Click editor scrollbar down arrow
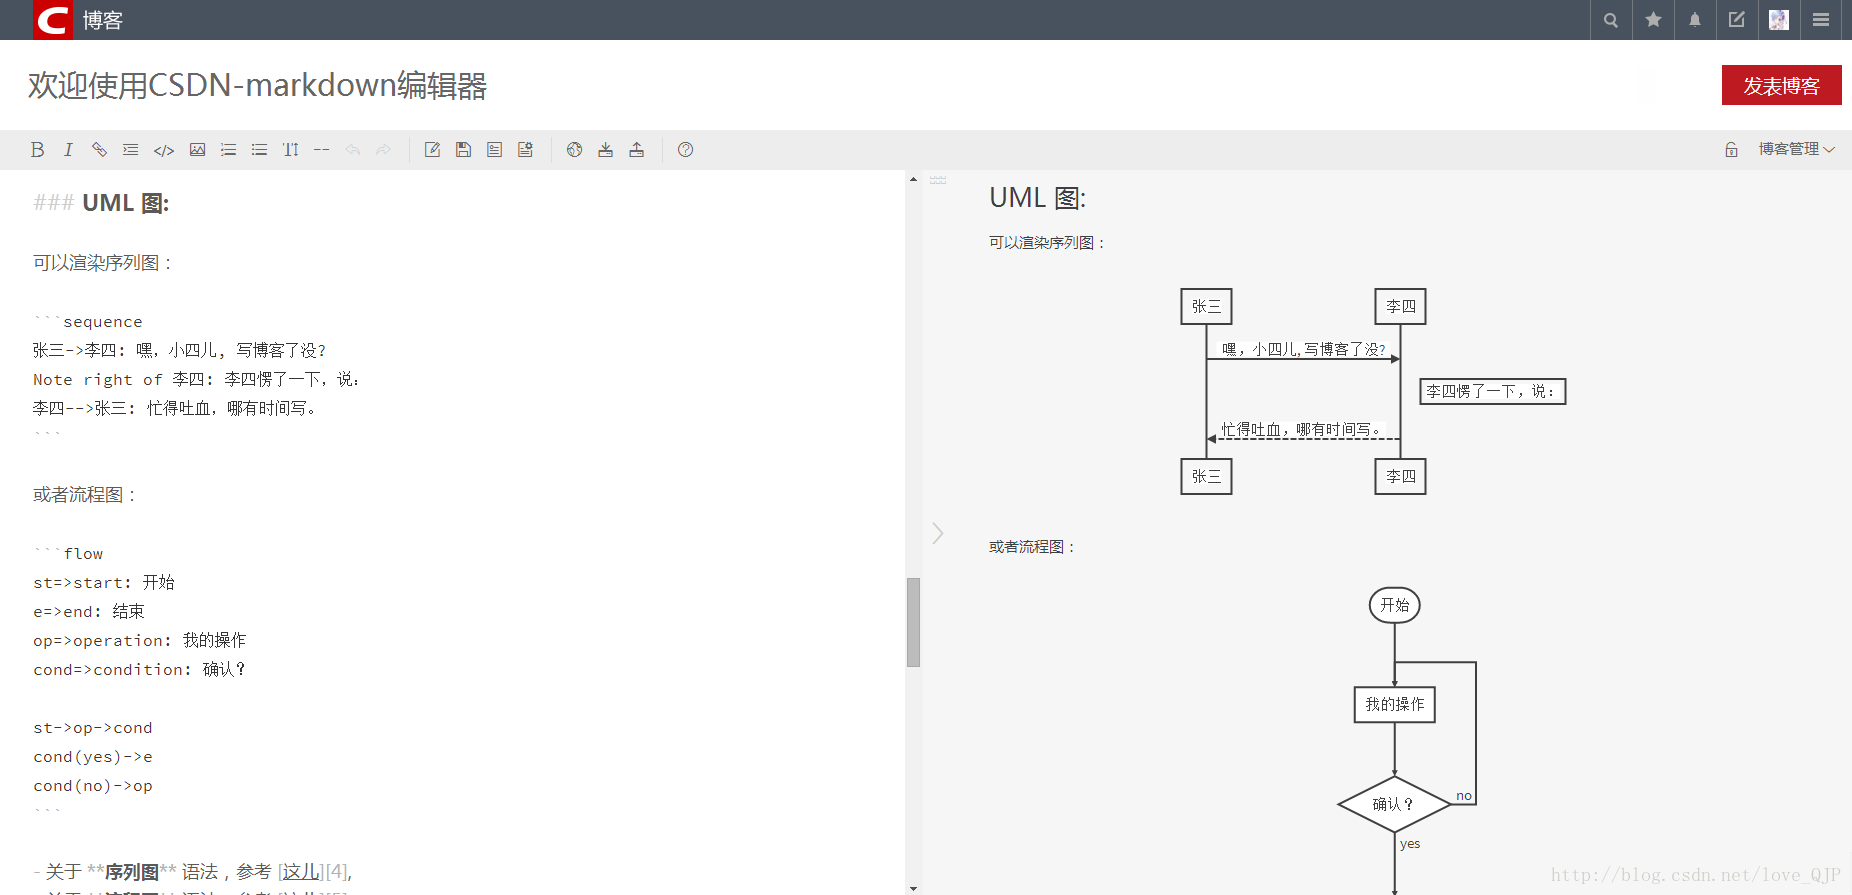 (x=913, y=888)
